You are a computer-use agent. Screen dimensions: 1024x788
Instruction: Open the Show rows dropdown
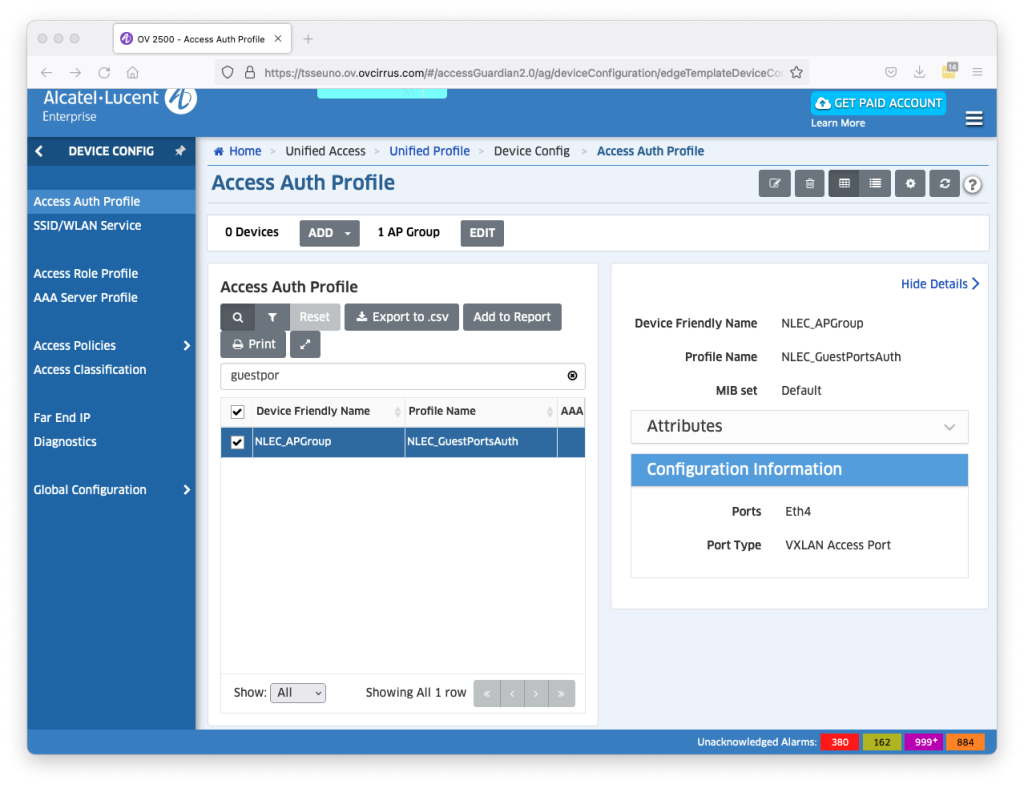click(x=298, y=693)
